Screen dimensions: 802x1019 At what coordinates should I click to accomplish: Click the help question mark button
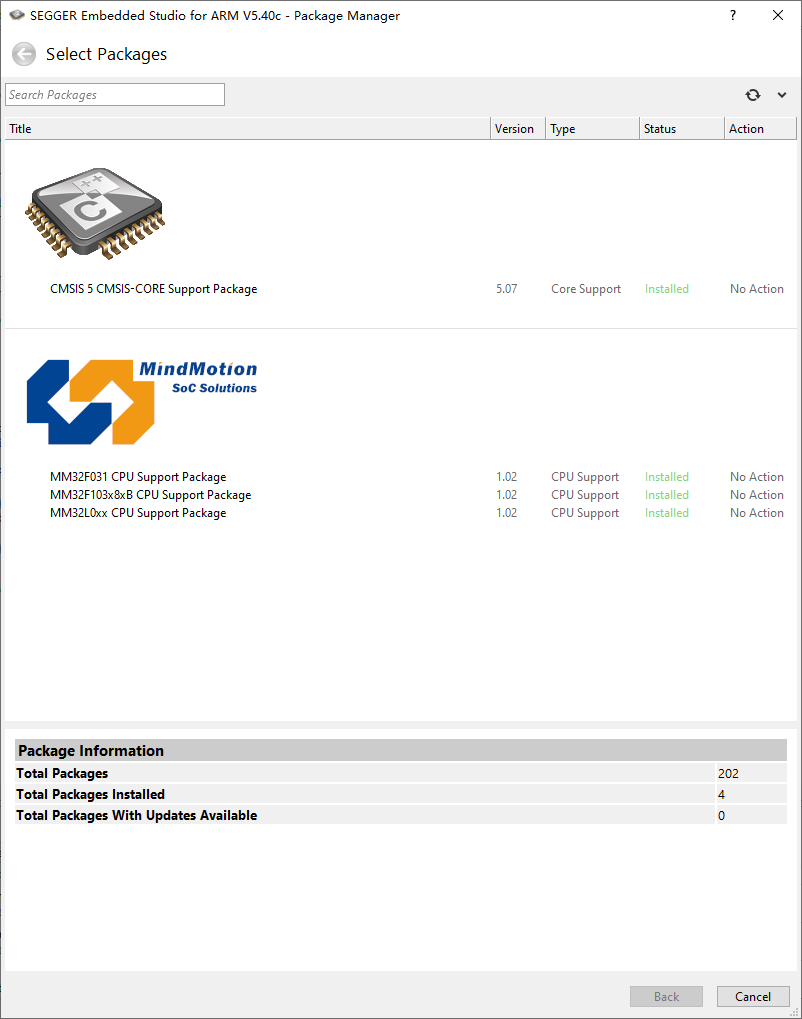pyautogui.click(x=733, y=15)
